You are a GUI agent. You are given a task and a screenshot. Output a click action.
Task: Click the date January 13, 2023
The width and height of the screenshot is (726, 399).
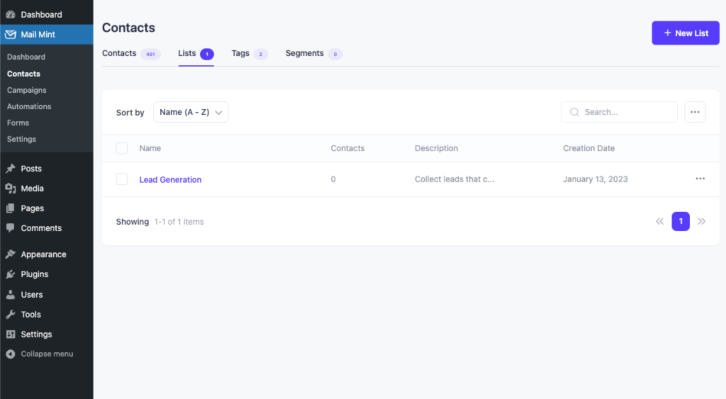tap(595, 179)
